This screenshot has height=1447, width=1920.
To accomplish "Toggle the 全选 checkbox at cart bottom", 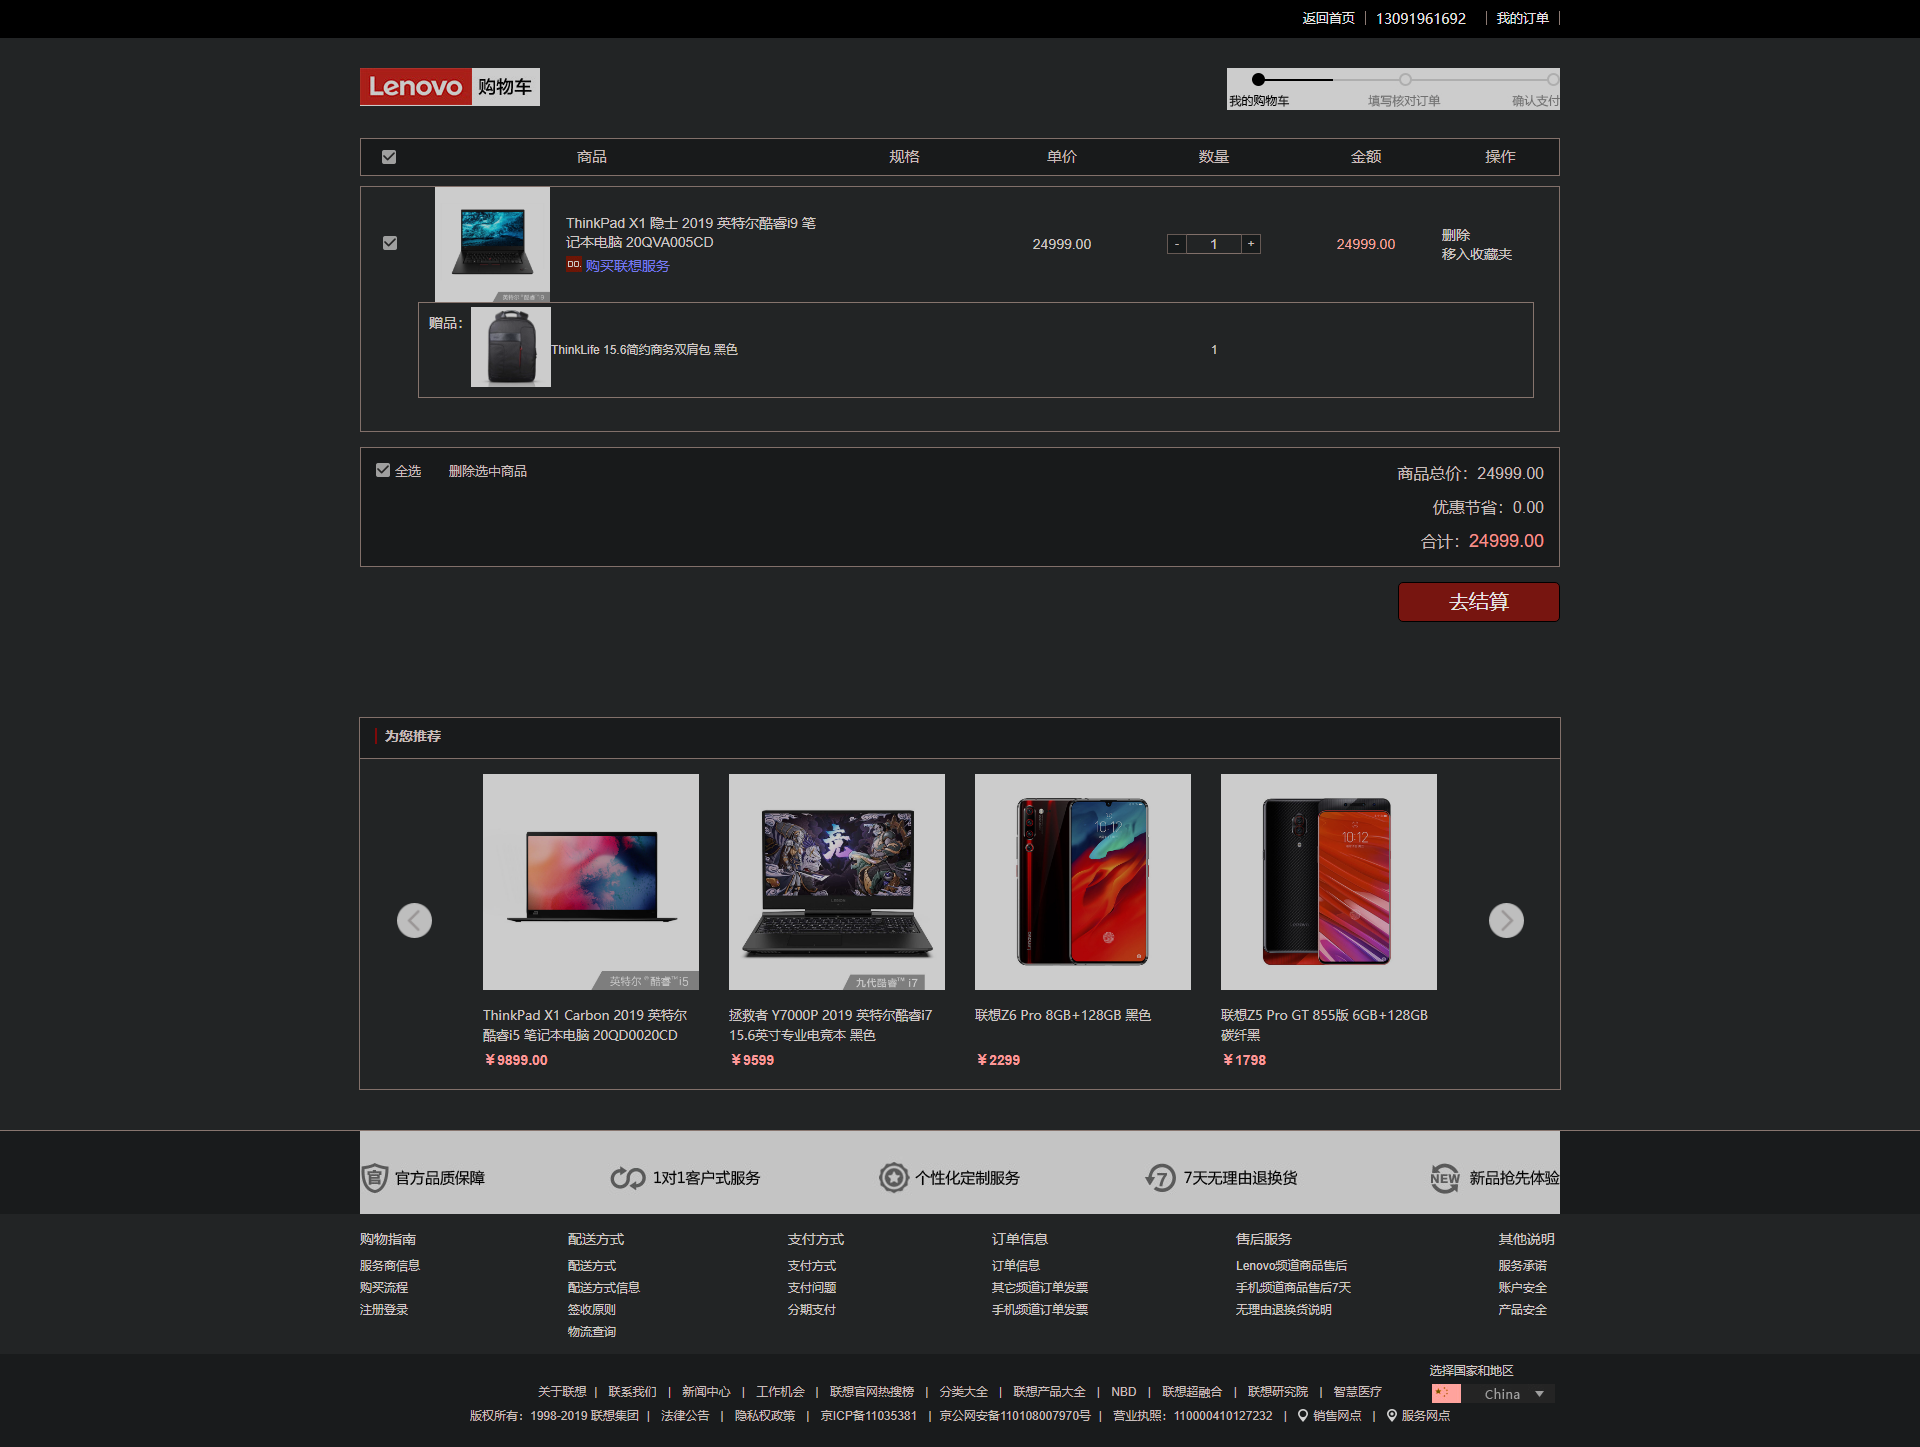I will [383, 470].
